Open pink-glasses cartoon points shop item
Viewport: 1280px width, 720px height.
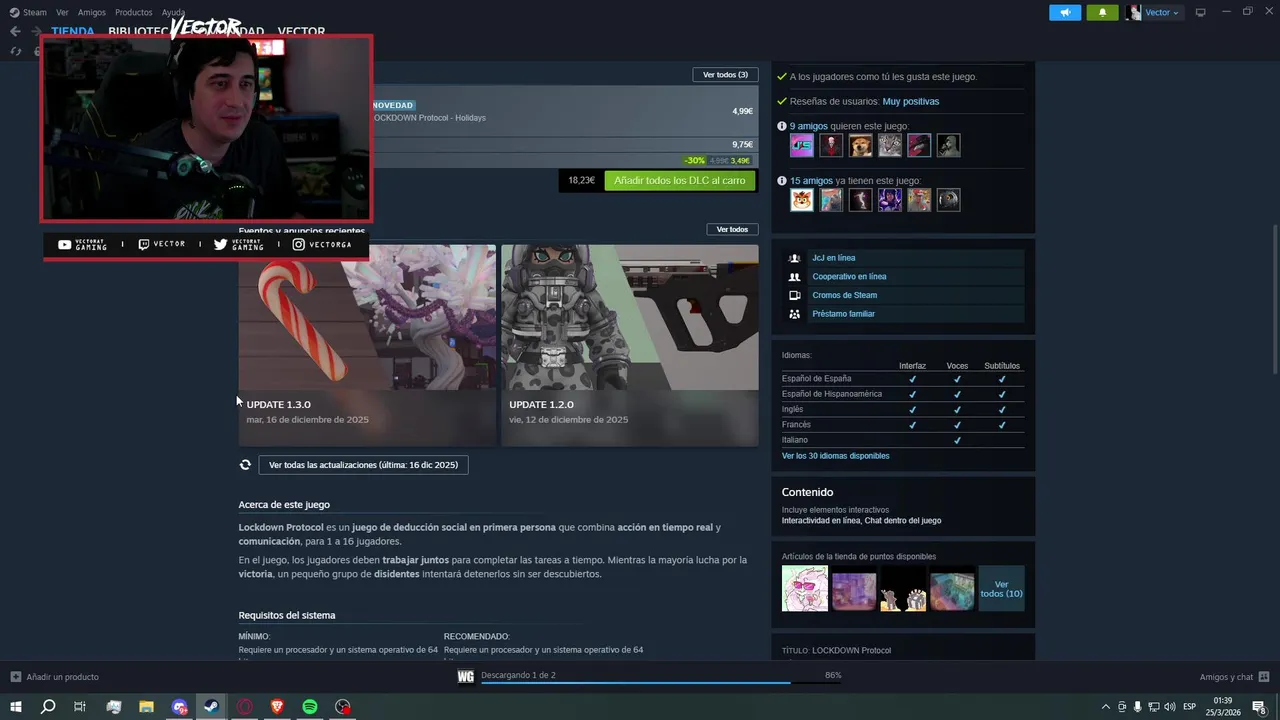(x=805, y=589)
